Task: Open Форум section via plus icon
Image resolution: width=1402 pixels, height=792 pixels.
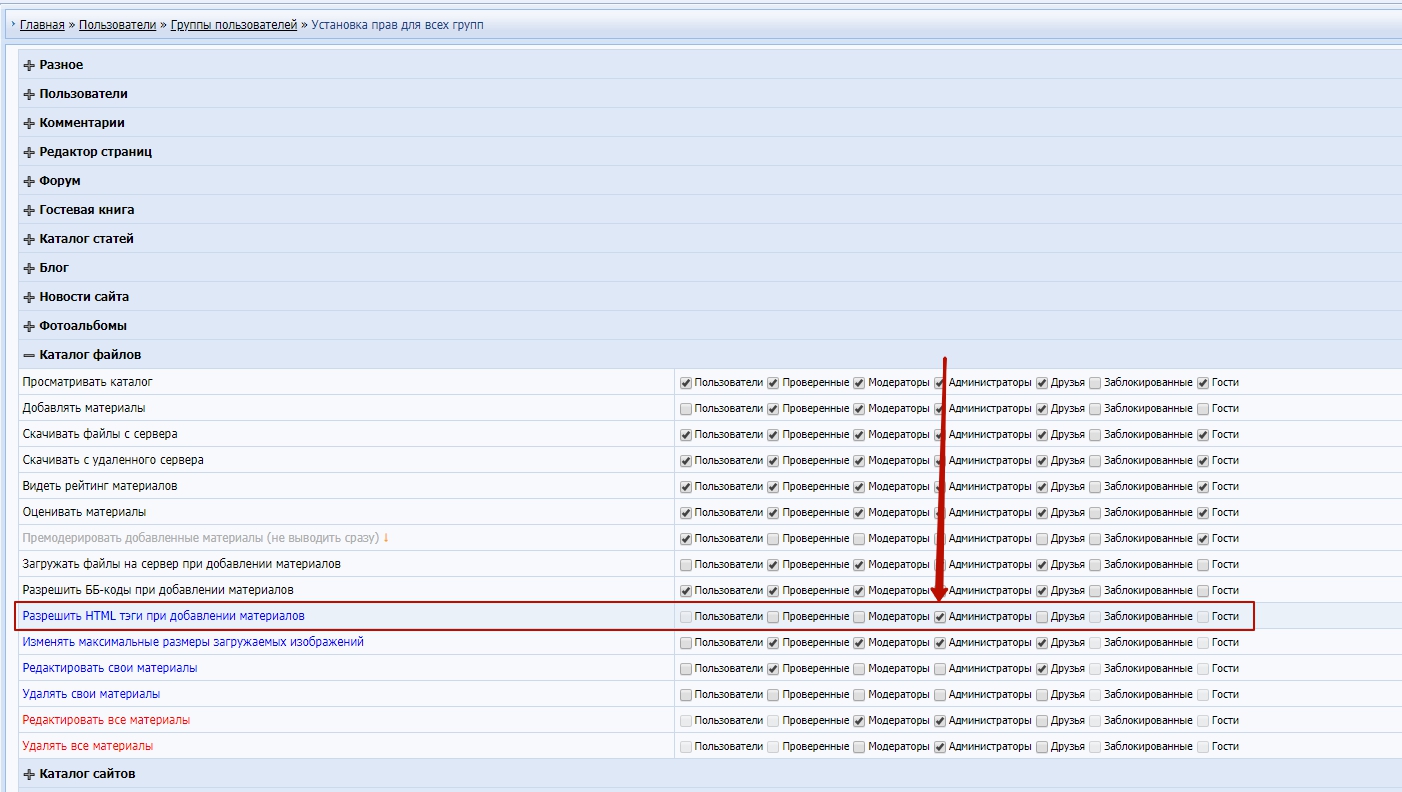Action: (x=29, y=181)
